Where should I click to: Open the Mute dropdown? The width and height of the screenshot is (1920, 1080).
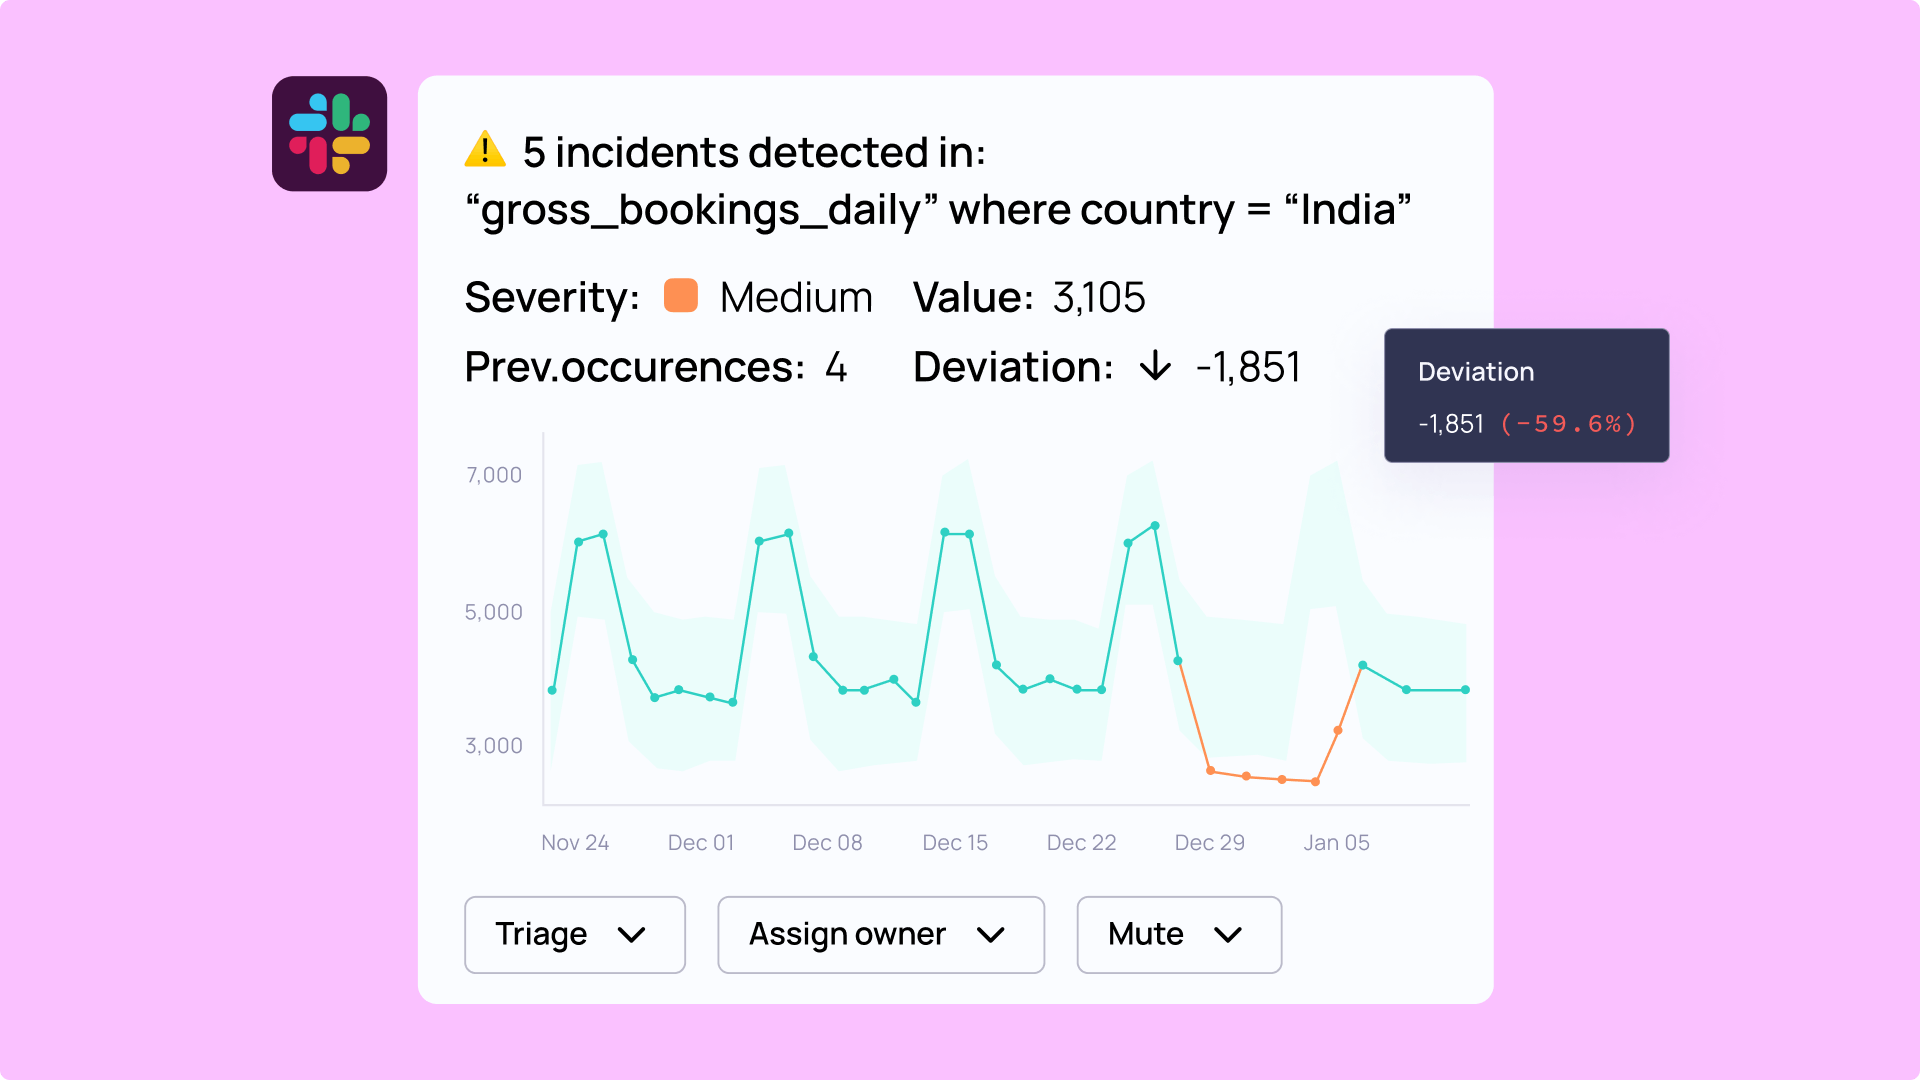click(1178, 934)
